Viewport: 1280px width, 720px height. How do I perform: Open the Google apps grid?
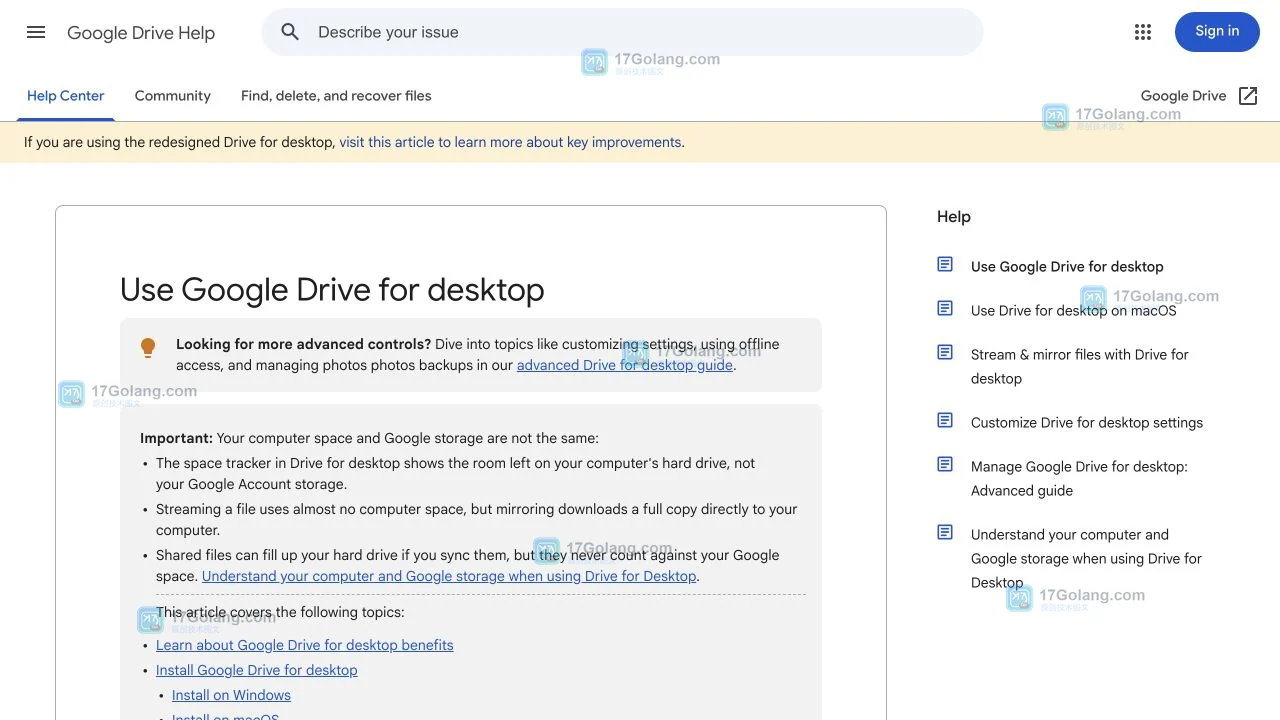pyautogui.click(x=1143, y=32)
